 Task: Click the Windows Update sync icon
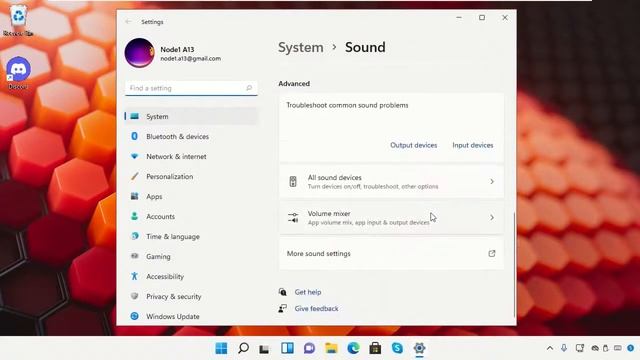[x=134, y=316]
